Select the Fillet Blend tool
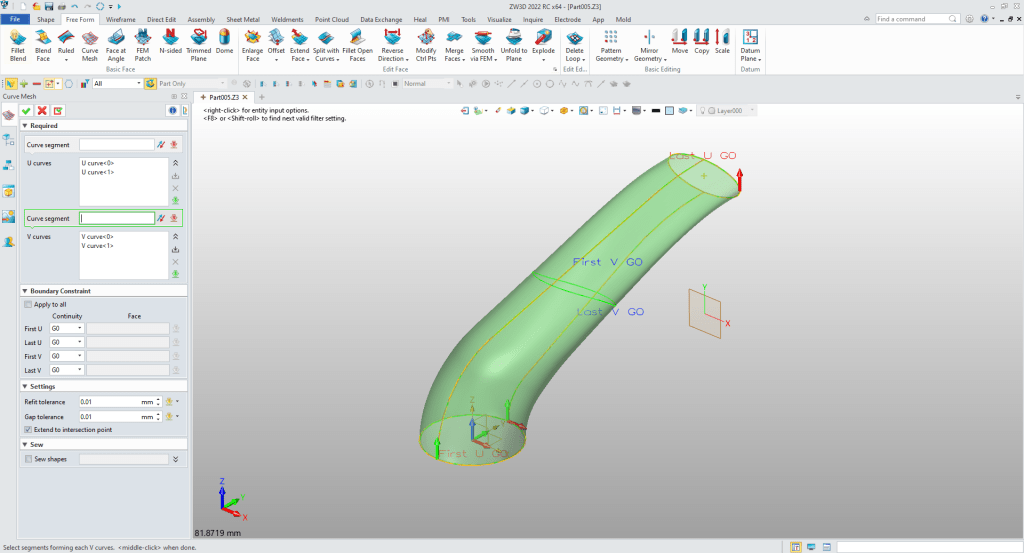Image resolution: width=1024 pixels, height=553 pixels. [18, 44]
